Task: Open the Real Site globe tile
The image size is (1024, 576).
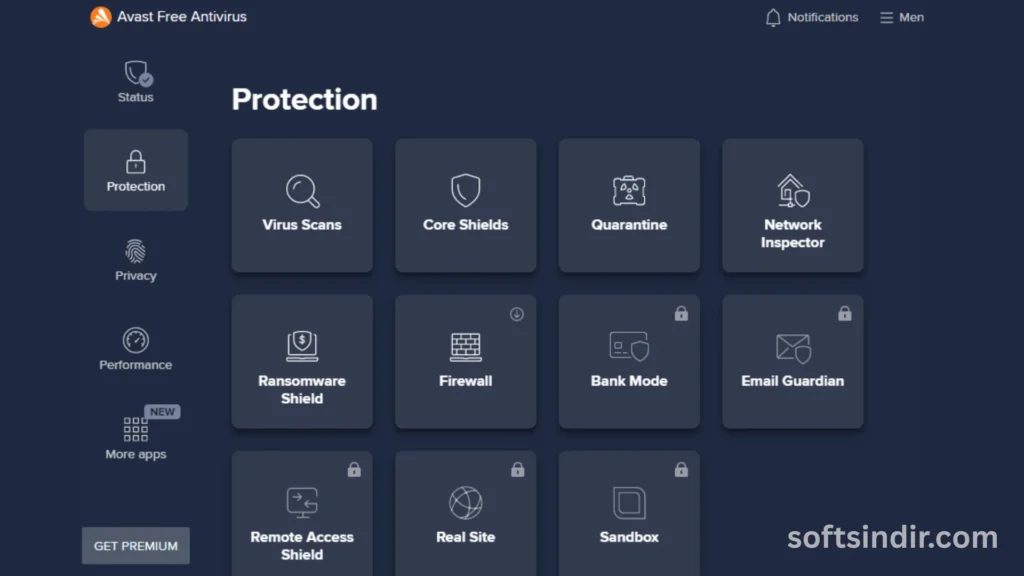Action: [465, 516]
